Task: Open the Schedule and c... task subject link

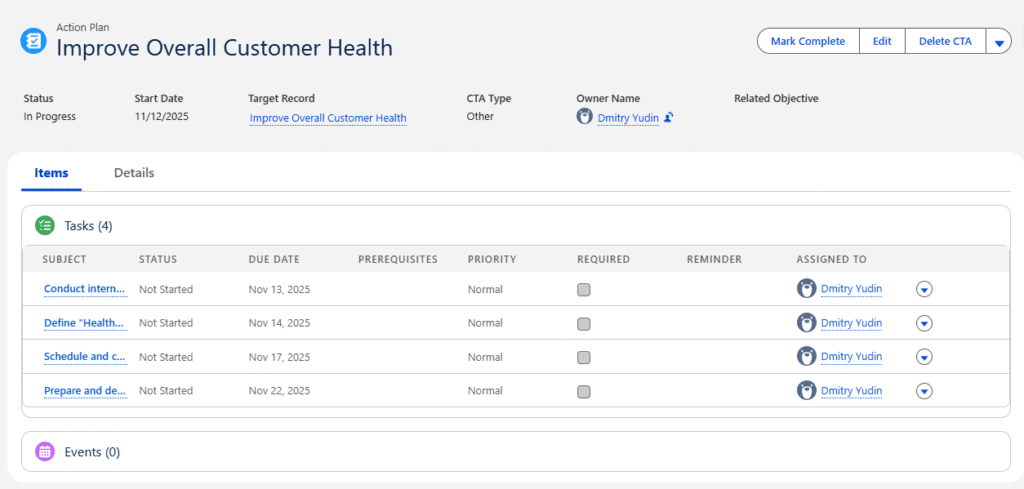Action: click(85, 357)
